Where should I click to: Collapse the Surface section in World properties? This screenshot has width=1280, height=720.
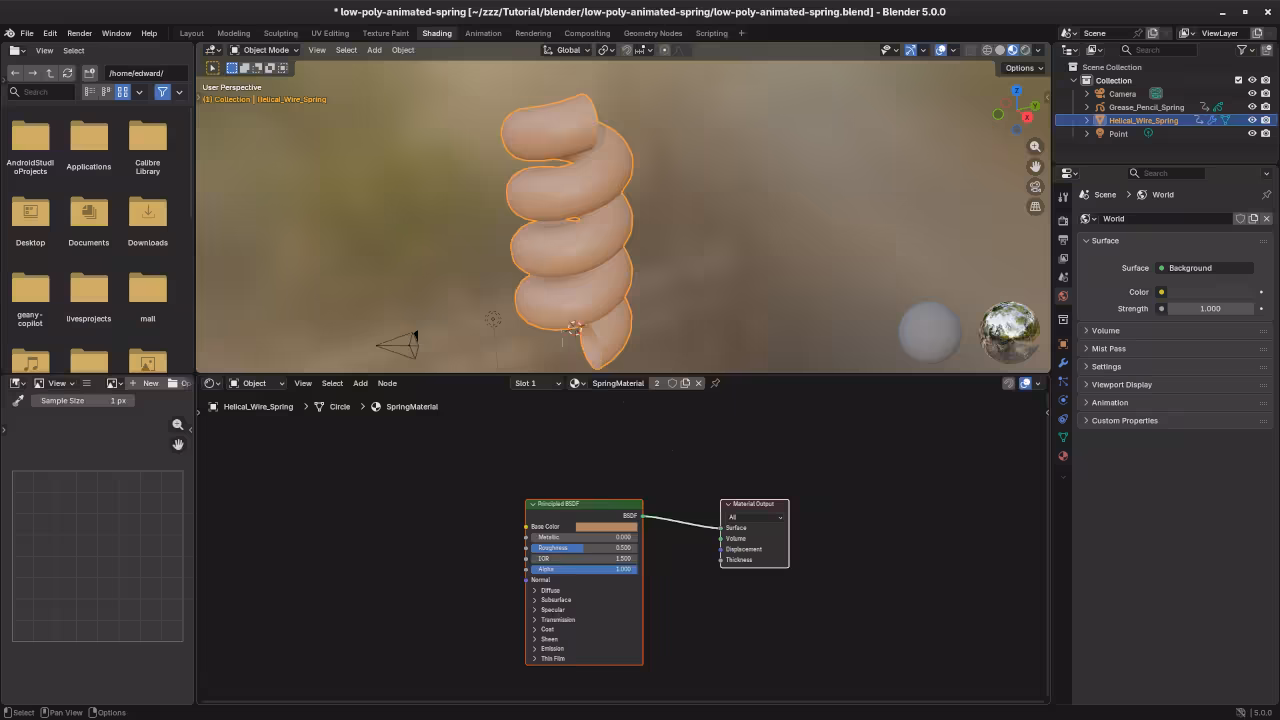[x=1086, y=240]
